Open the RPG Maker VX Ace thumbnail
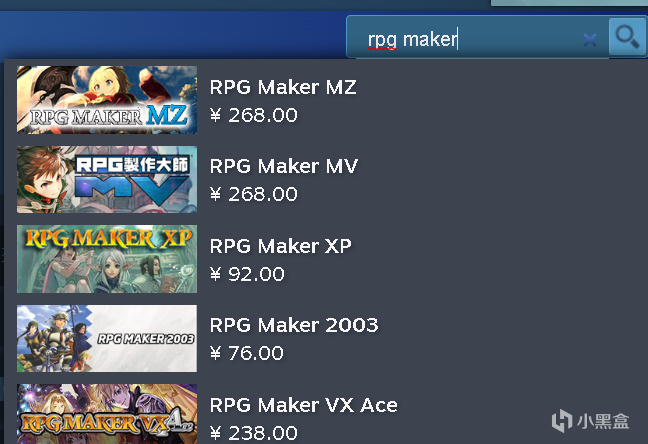This screenshot has width=648, height=444. [x=107, y=414]
